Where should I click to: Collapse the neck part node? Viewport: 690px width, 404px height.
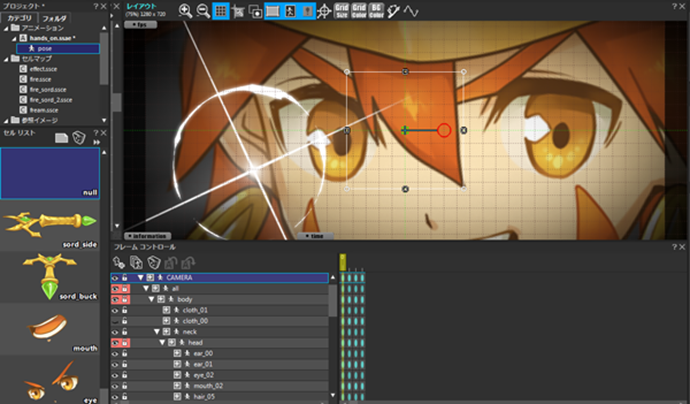coord(157,332)
